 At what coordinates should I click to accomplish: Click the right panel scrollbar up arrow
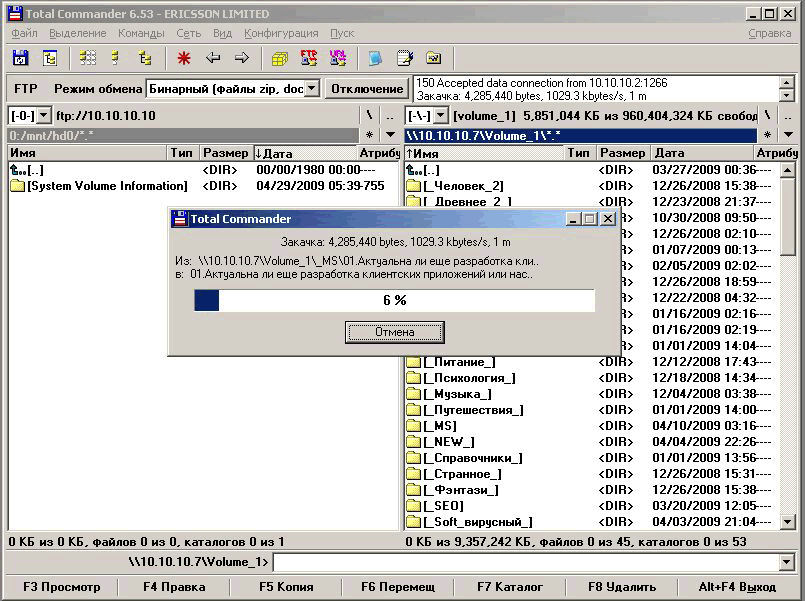point(788,170)
